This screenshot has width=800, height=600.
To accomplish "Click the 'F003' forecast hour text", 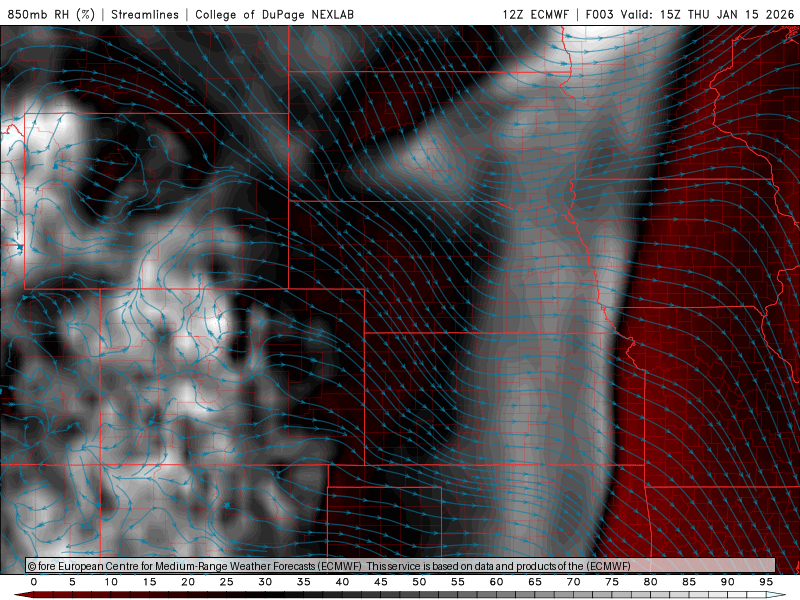I will (x=599, y=14).
